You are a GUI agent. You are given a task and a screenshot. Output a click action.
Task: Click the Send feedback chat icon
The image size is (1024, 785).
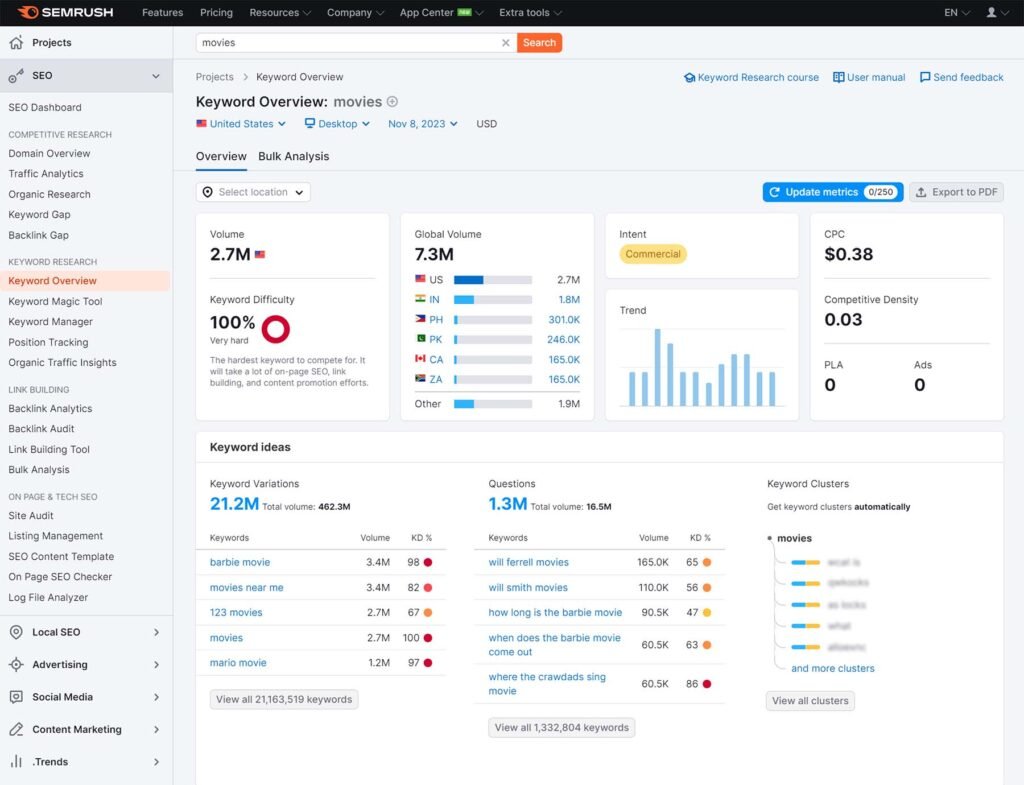click(925, 78)
